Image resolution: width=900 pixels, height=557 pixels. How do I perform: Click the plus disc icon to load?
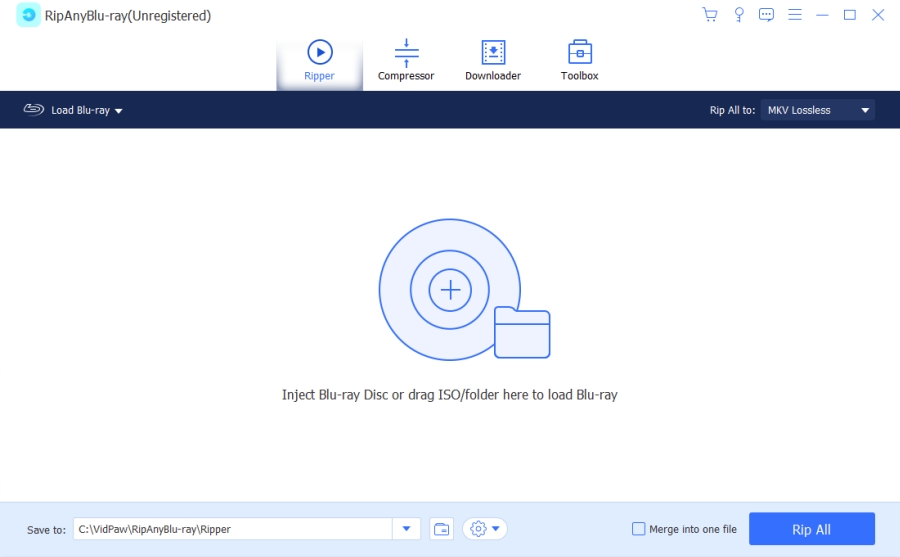450,290
